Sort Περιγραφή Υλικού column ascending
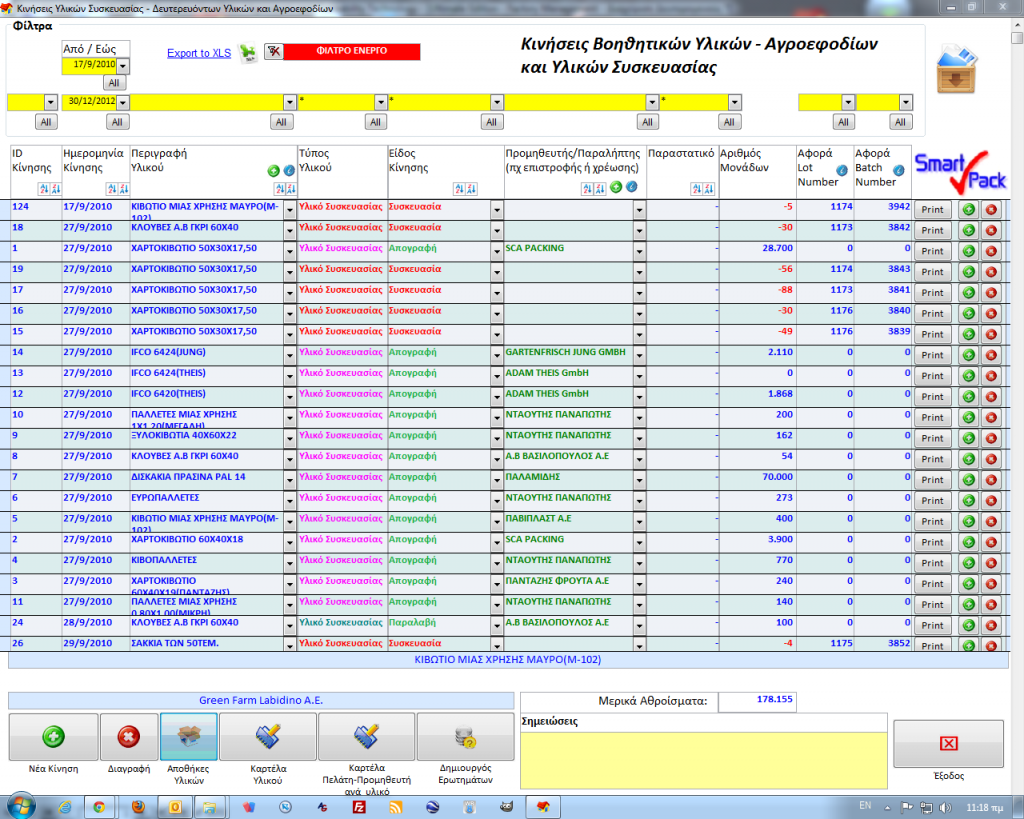 tap(280, 189)
